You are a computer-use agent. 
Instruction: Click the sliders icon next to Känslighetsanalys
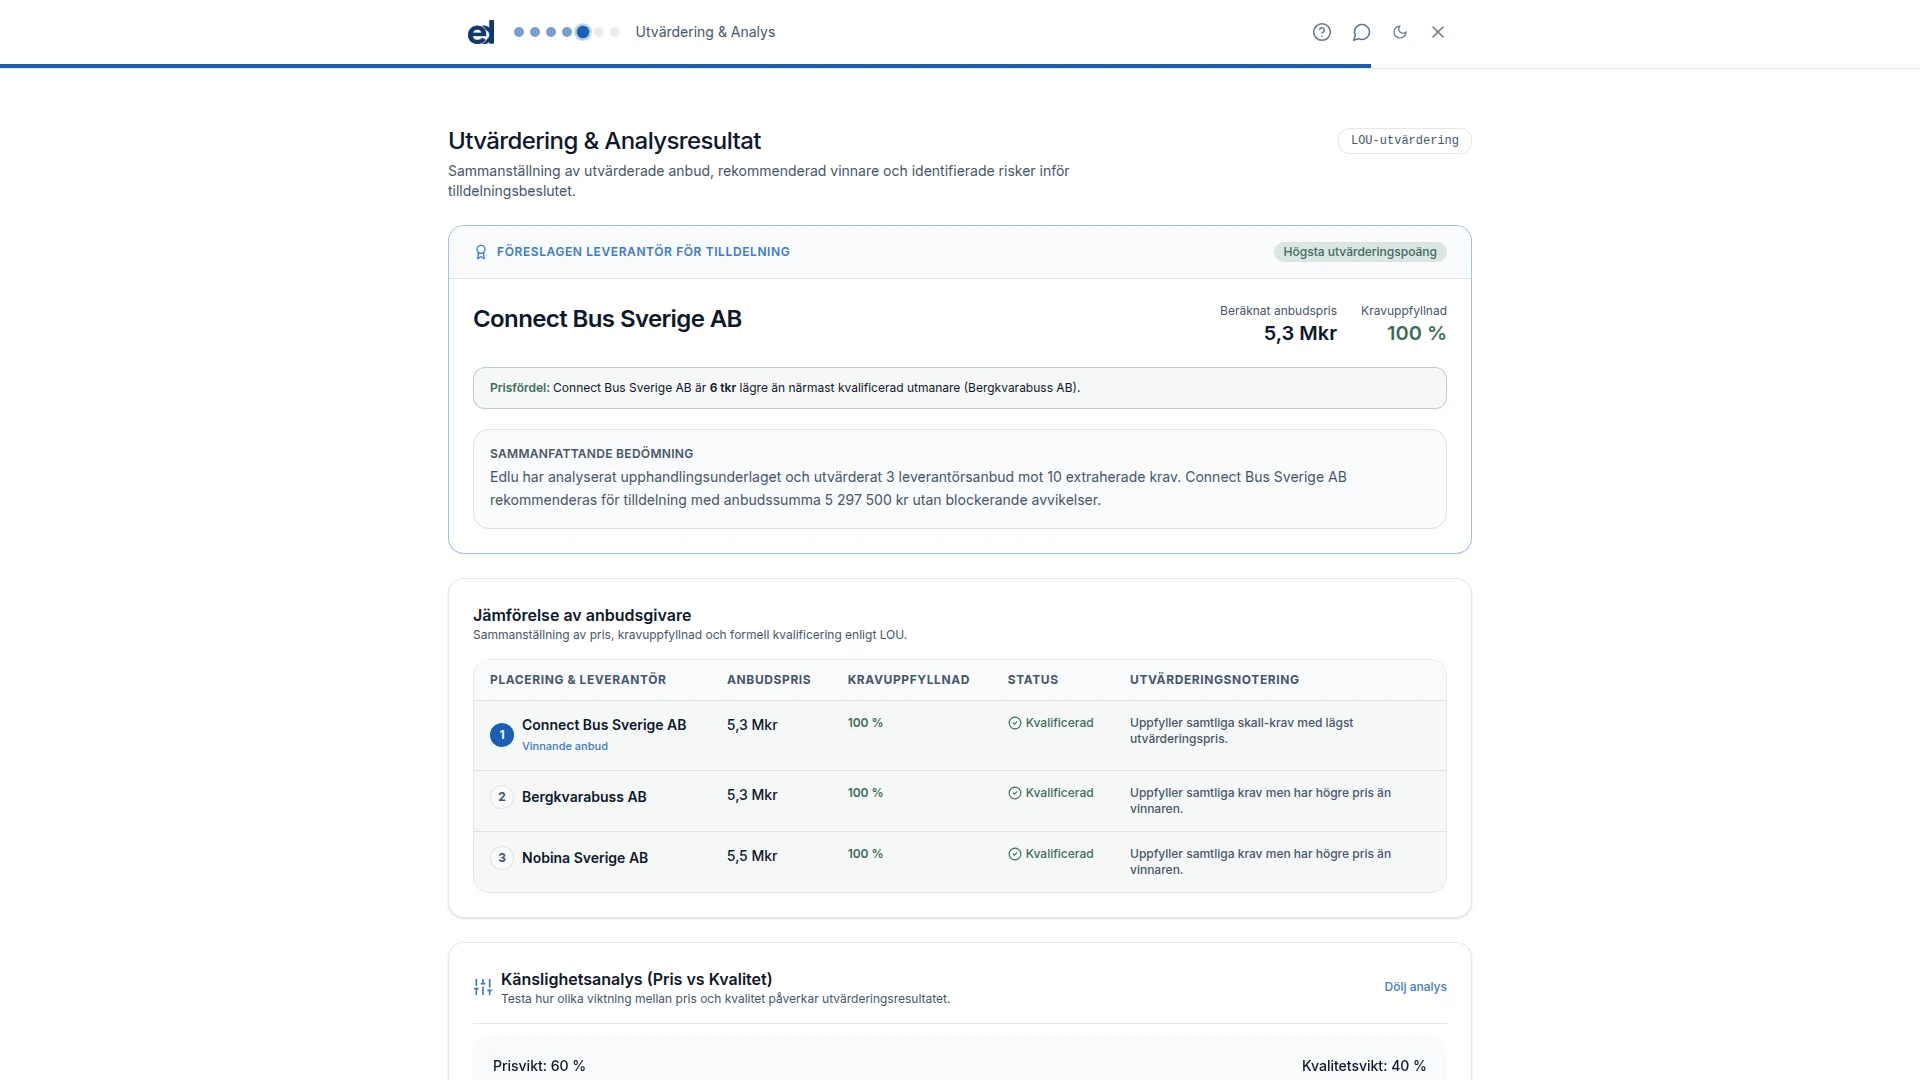(x=483, y=987)
